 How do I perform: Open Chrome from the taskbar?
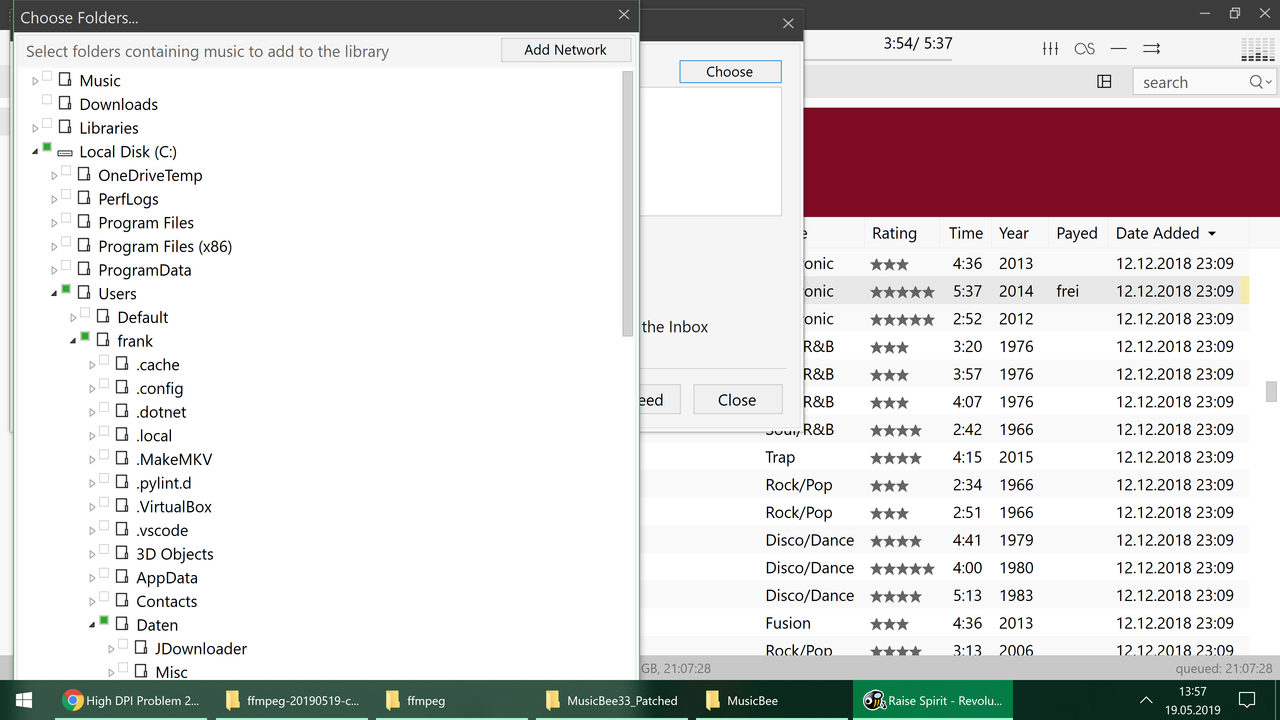pyautogui.click(x=130, y=700)
